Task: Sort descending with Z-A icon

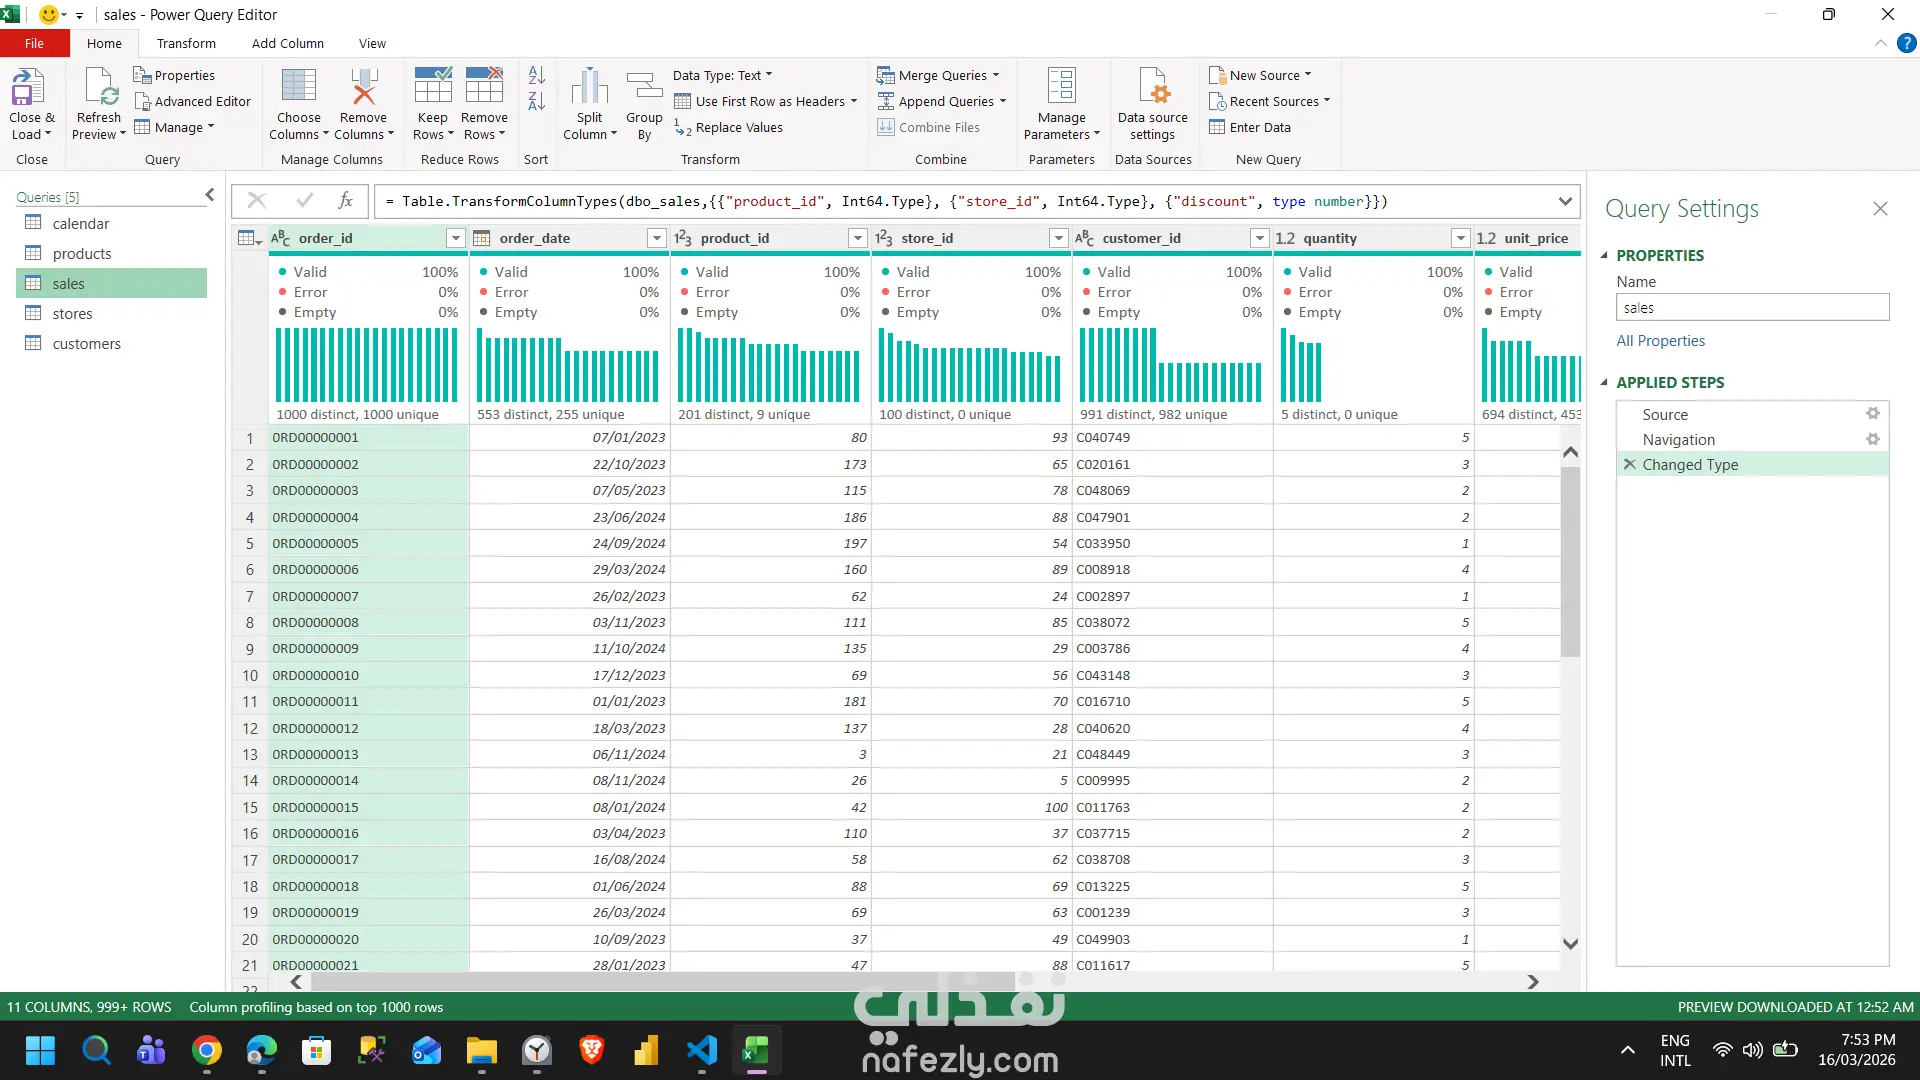Action: point(536,101)
